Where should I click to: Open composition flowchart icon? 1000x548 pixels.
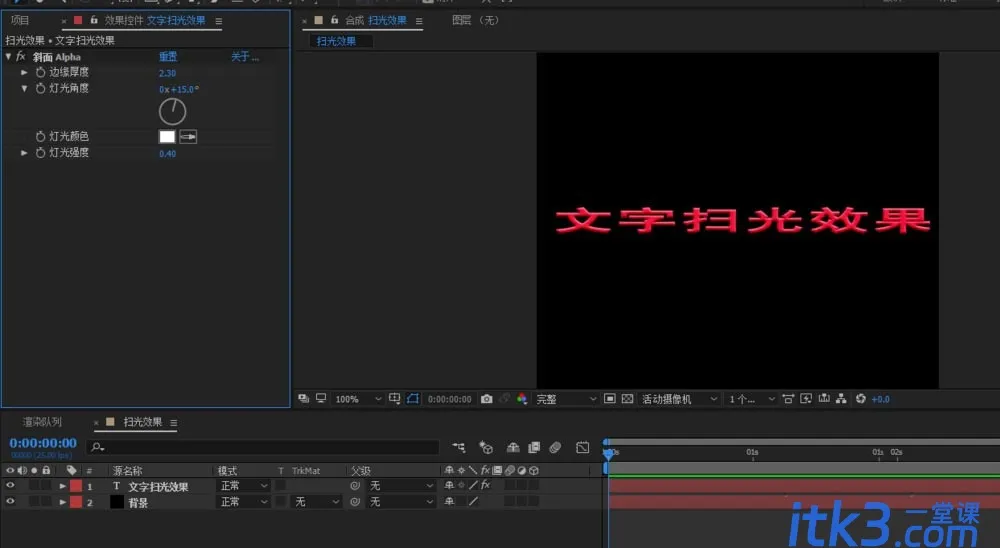click(841, 399)
